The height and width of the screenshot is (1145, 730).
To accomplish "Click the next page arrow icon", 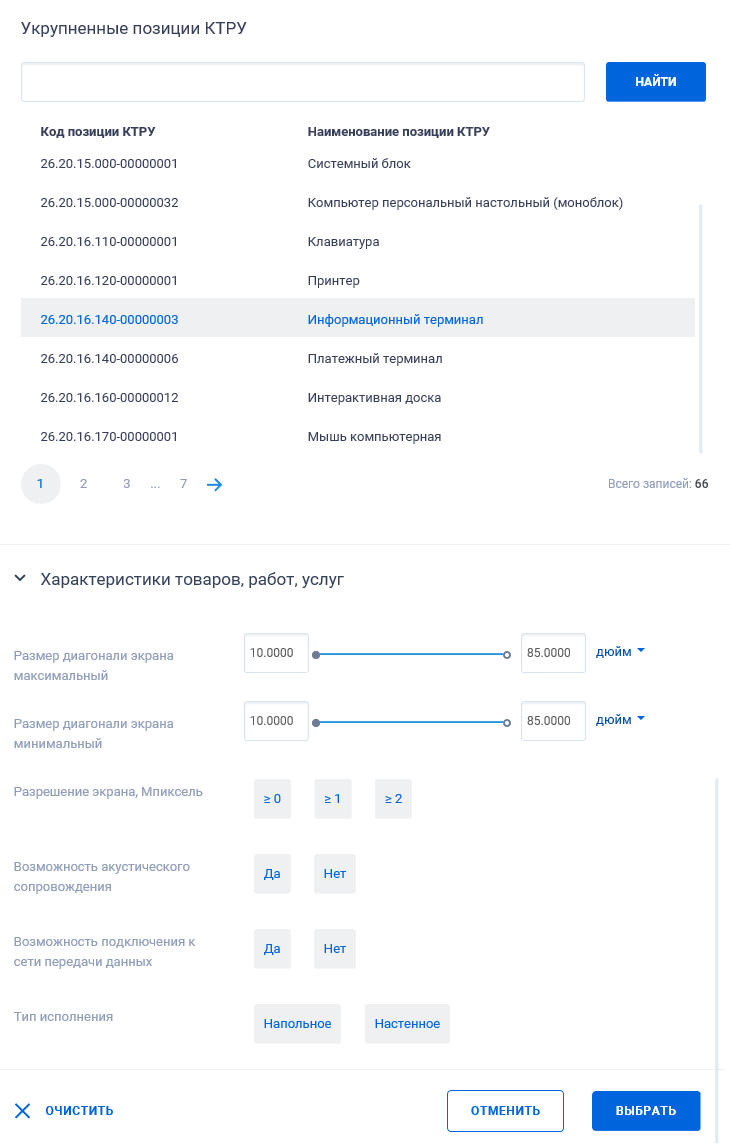I will click(x=214, y=484).
